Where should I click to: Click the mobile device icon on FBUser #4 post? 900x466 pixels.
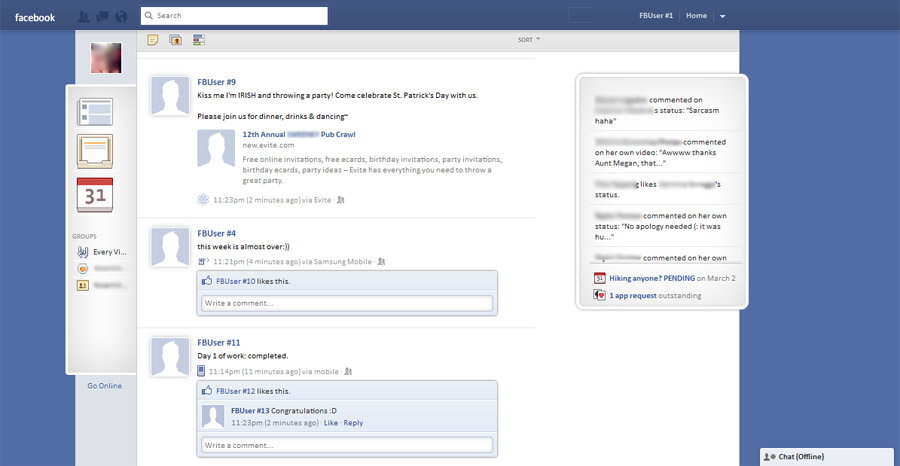[x=203, y=262]
